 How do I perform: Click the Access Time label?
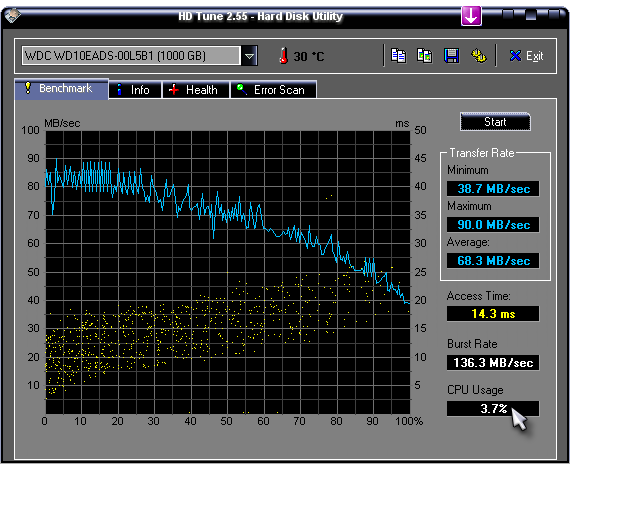tap(478, 296)
